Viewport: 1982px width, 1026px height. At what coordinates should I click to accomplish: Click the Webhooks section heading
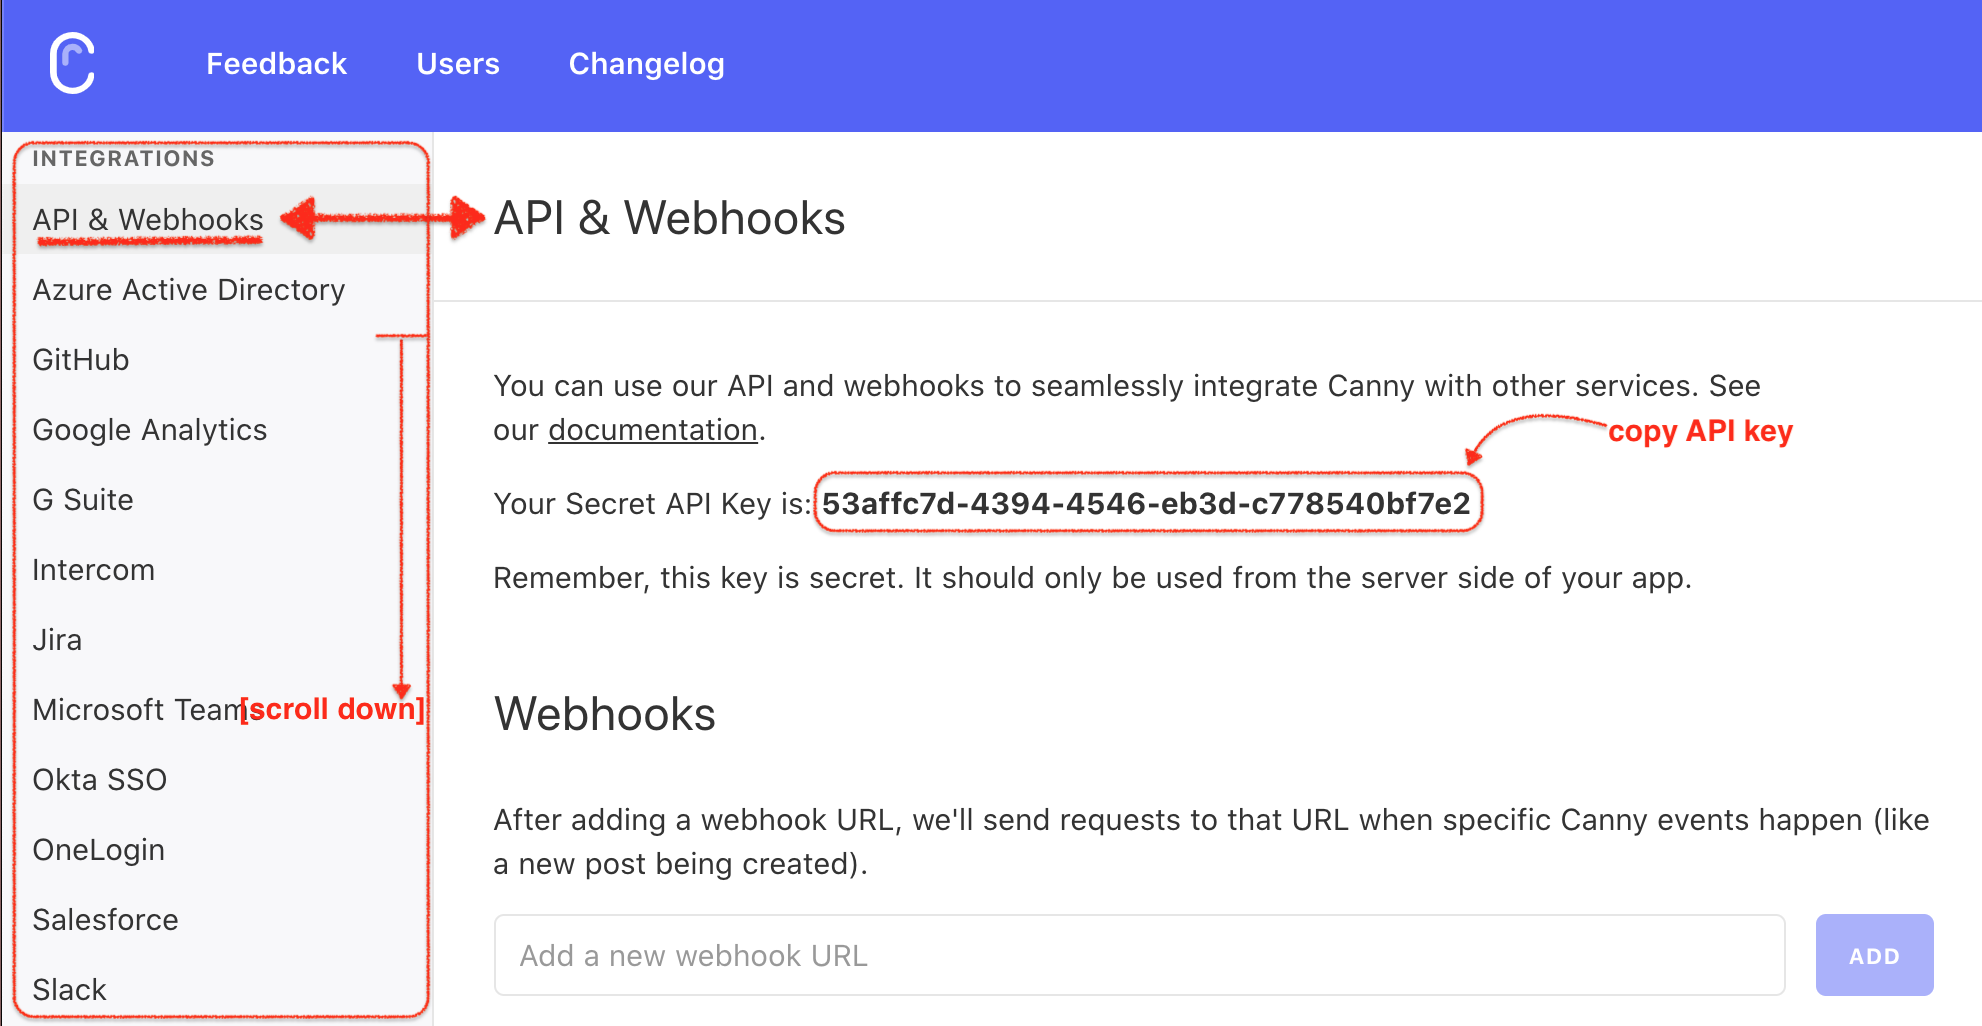click(x=605, y=714)
